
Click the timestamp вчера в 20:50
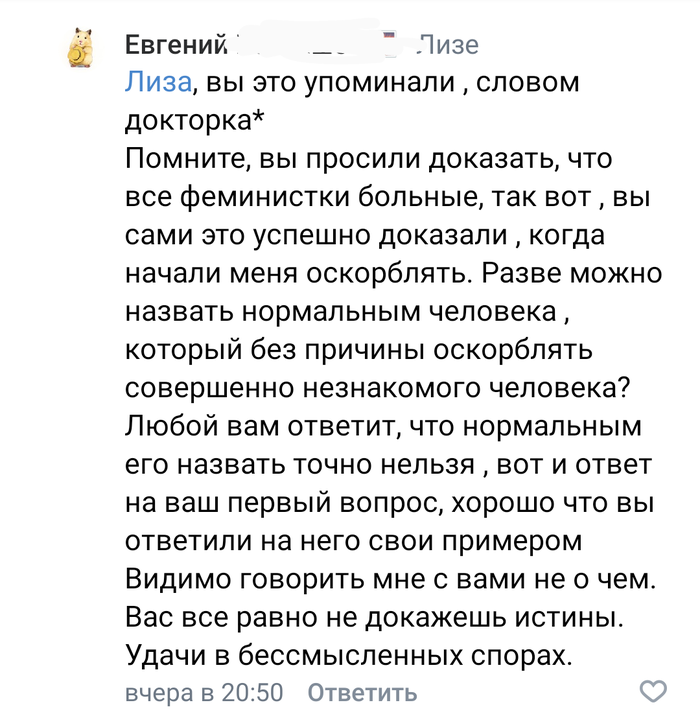[204, 692]
